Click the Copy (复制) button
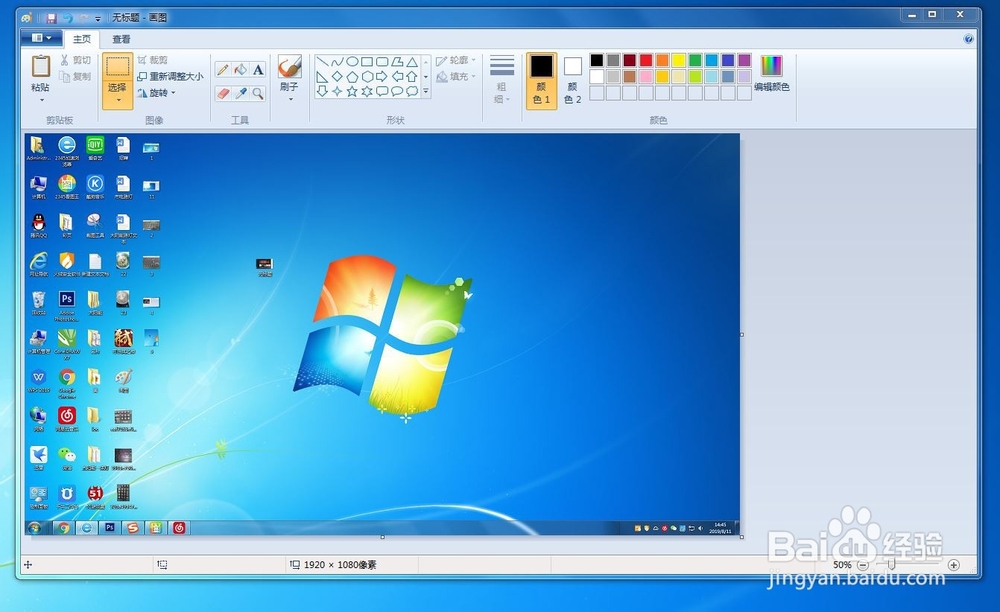This screenshot has width=1000, height=612. pyautogui.click(x=75, y=76)
